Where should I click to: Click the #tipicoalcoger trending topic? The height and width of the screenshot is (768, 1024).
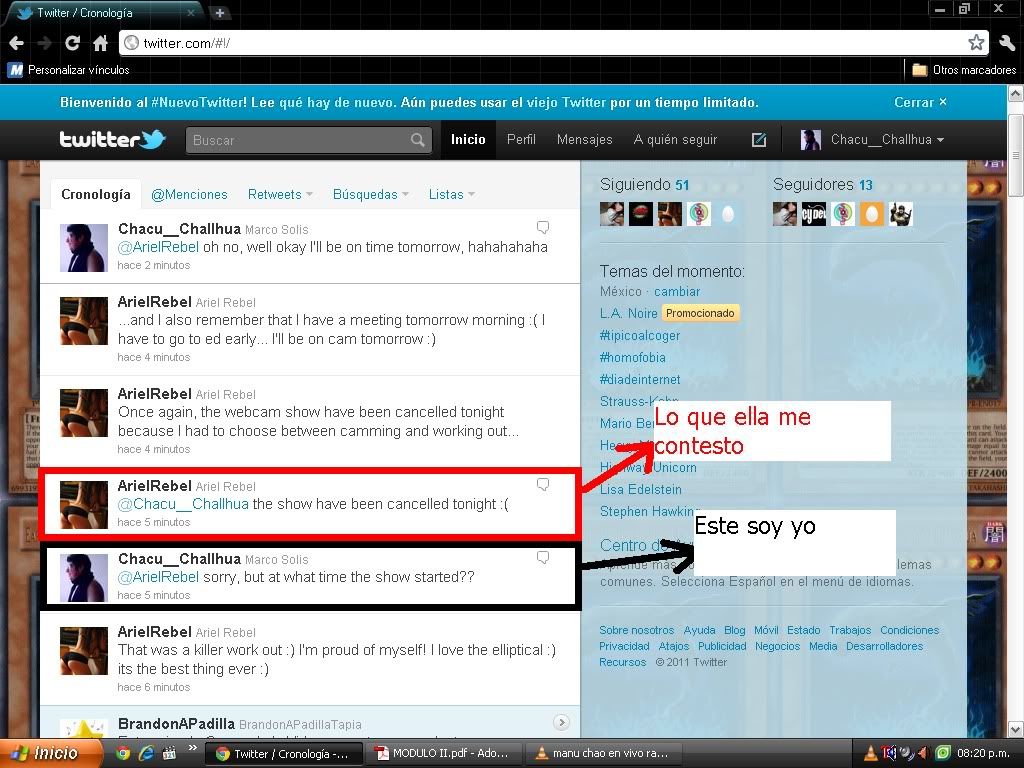[640, 335]
